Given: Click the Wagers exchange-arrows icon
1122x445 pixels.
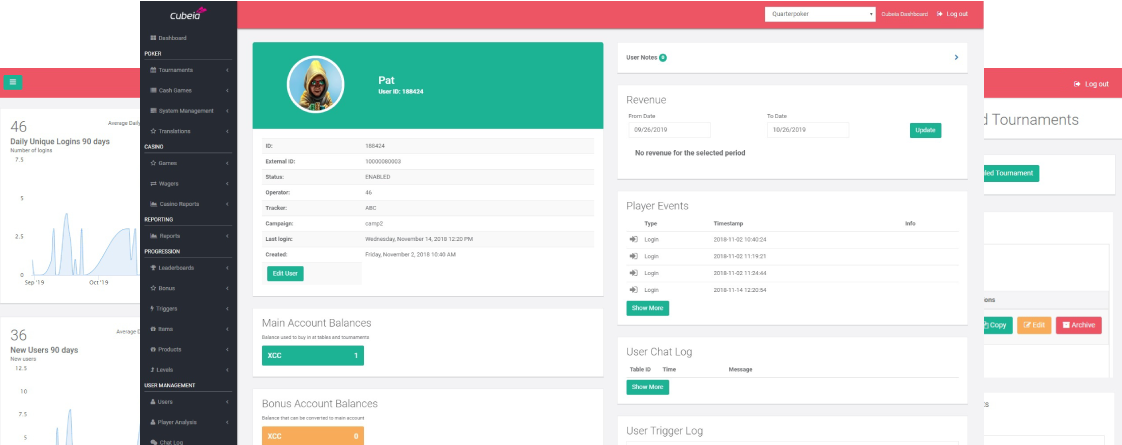Looking at the screenshot, I should click(153, 184).
